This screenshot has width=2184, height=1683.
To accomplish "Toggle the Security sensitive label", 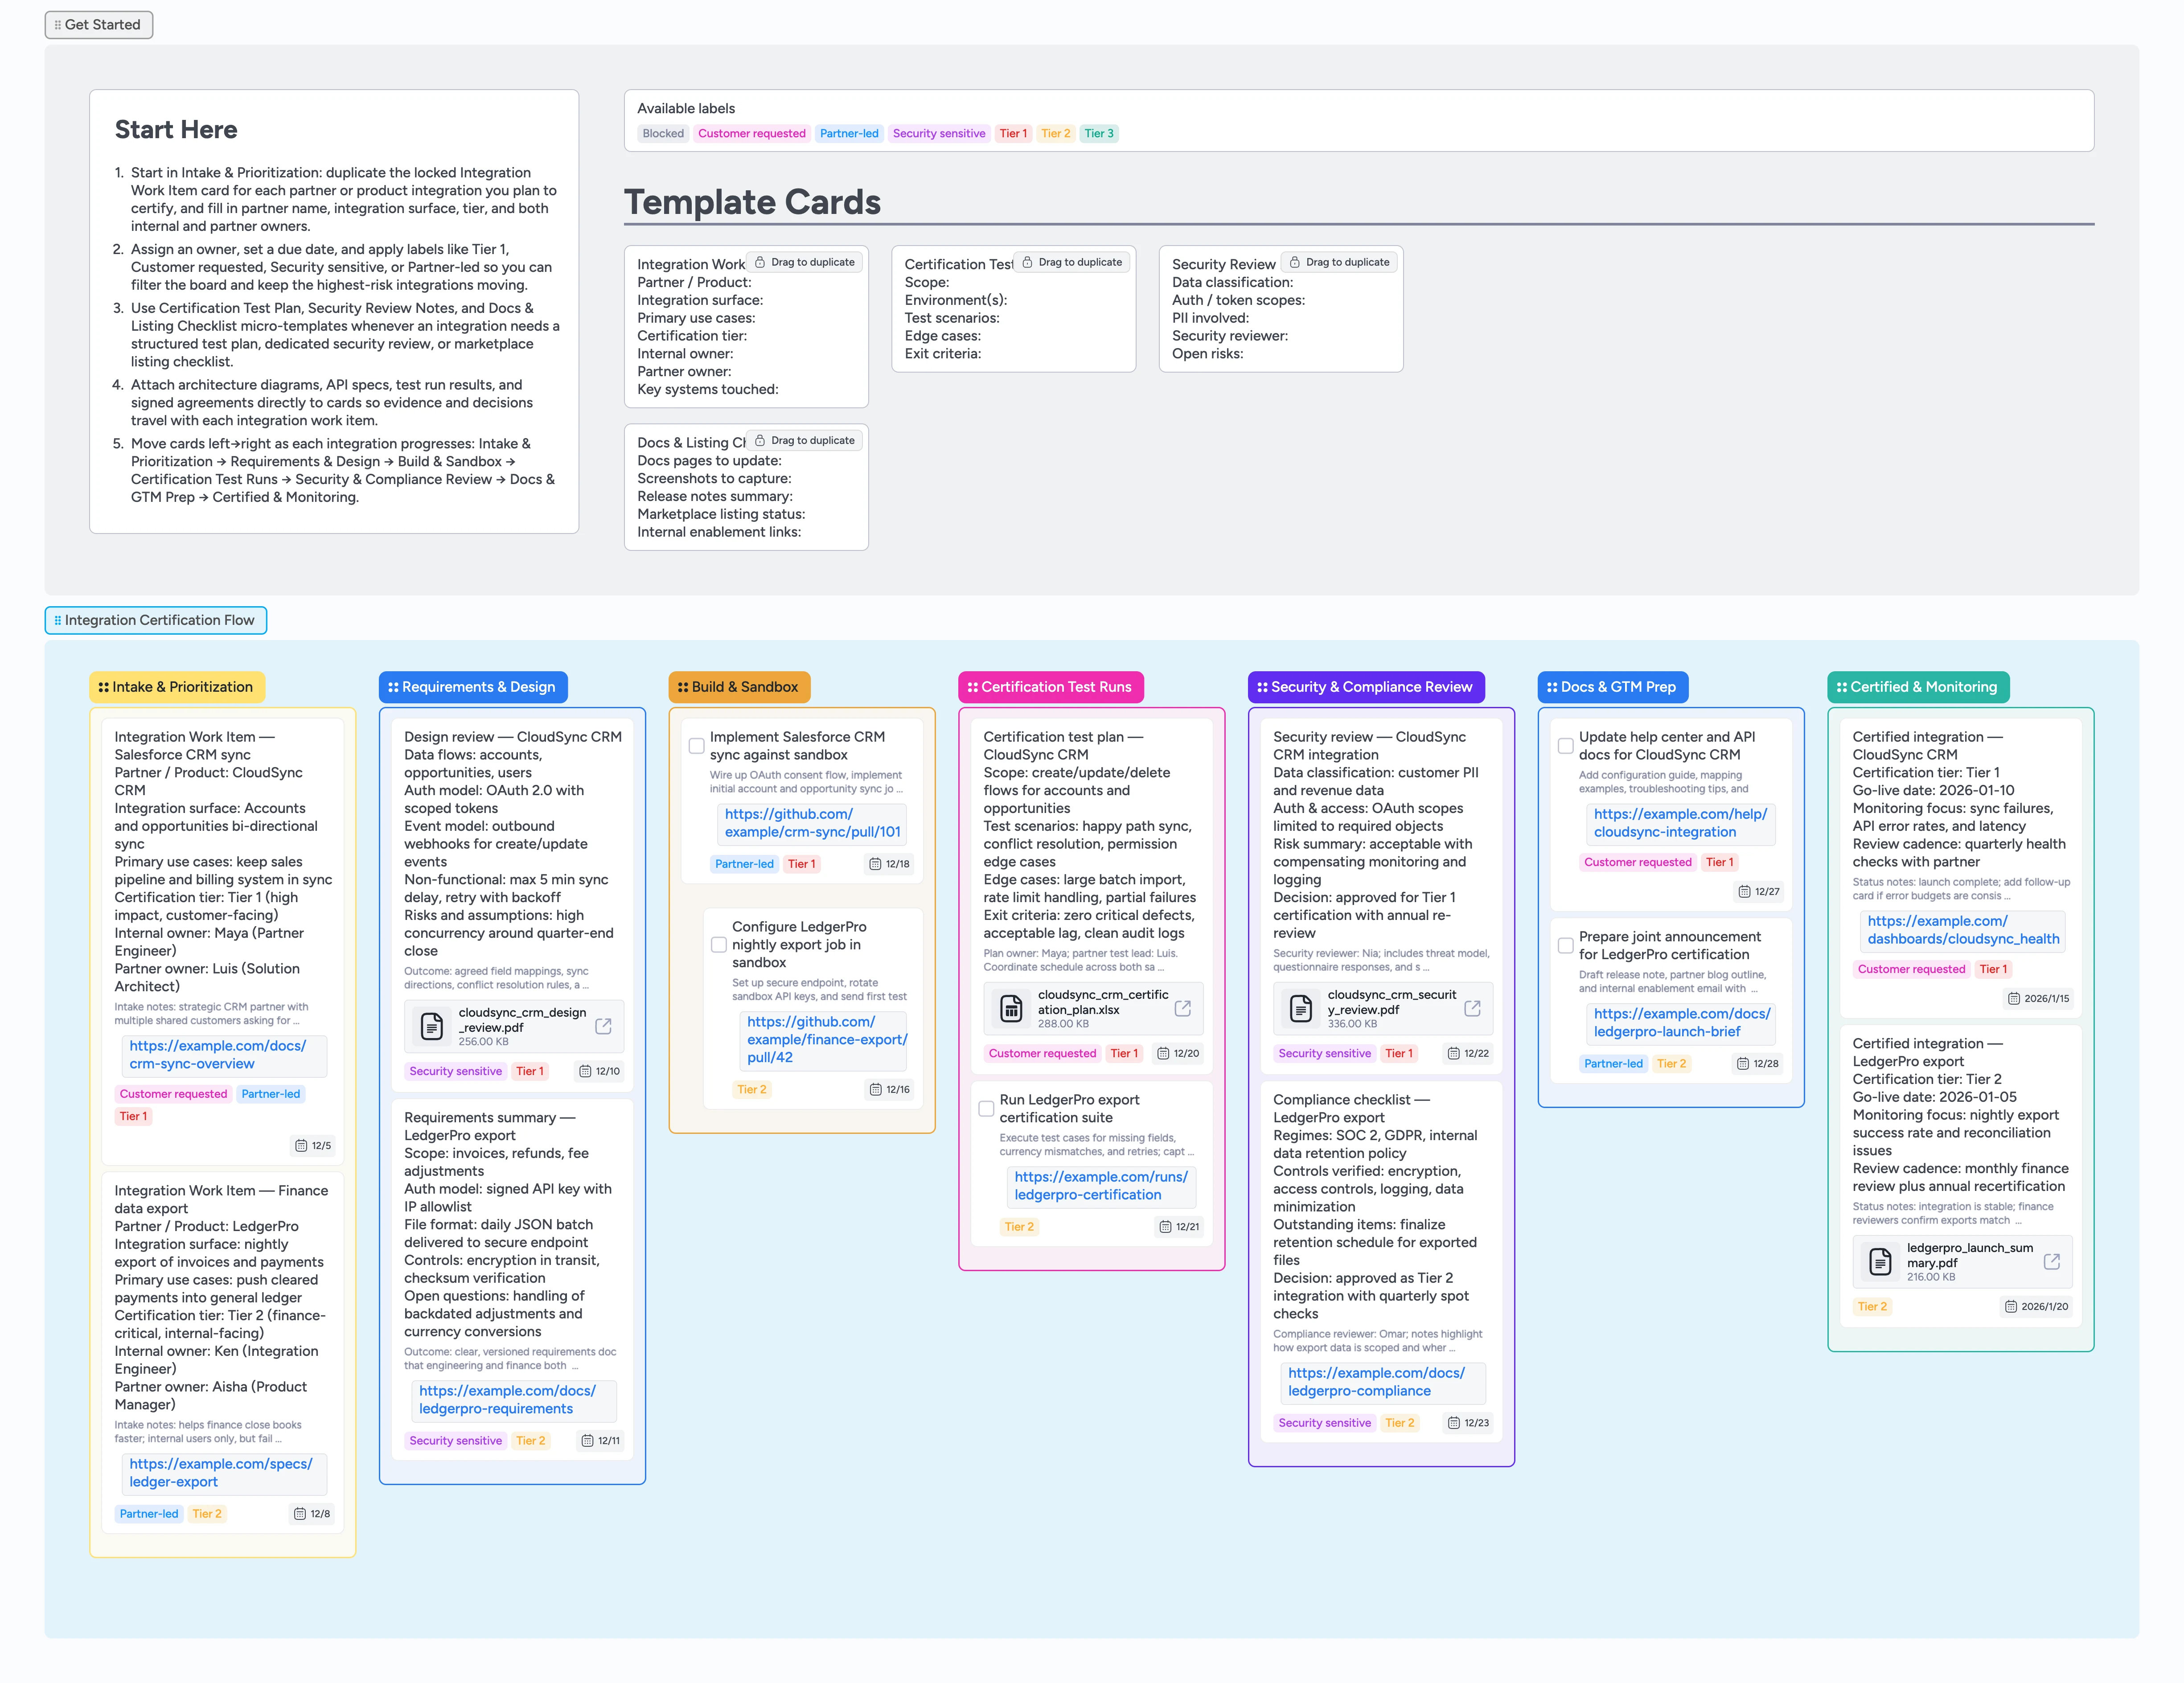I will (939, 133).
